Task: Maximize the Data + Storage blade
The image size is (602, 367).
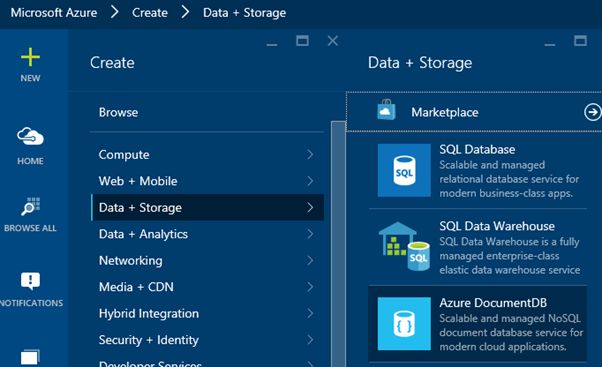Action: pos(580,41)
